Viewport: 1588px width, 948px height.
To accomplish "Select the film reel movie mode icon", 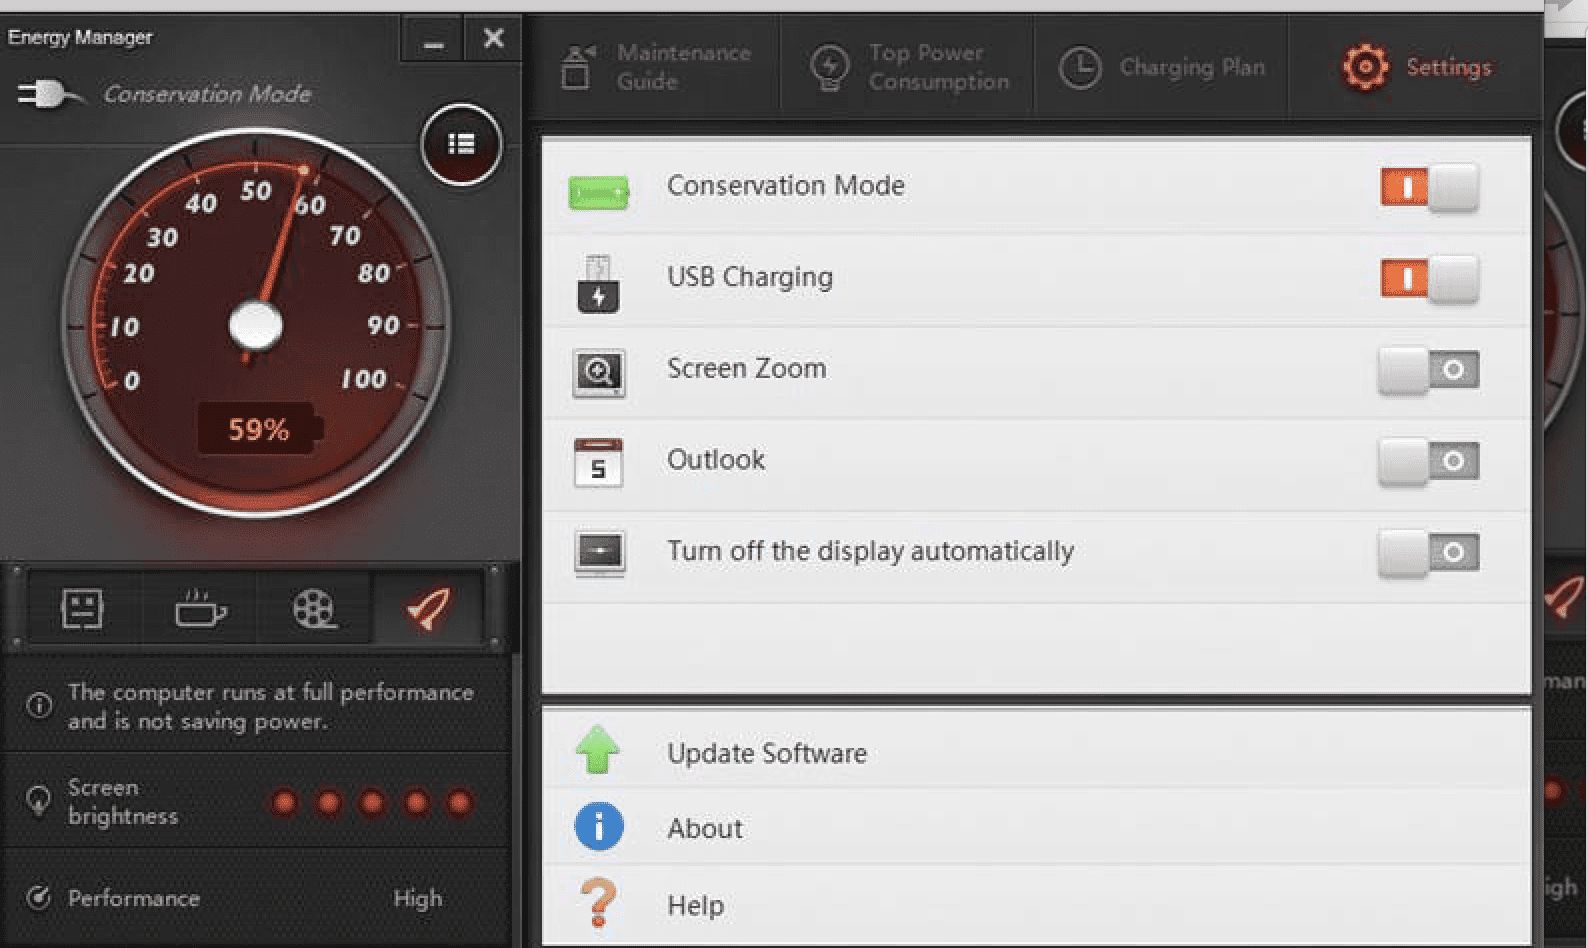I will click(x=314, y=608).
